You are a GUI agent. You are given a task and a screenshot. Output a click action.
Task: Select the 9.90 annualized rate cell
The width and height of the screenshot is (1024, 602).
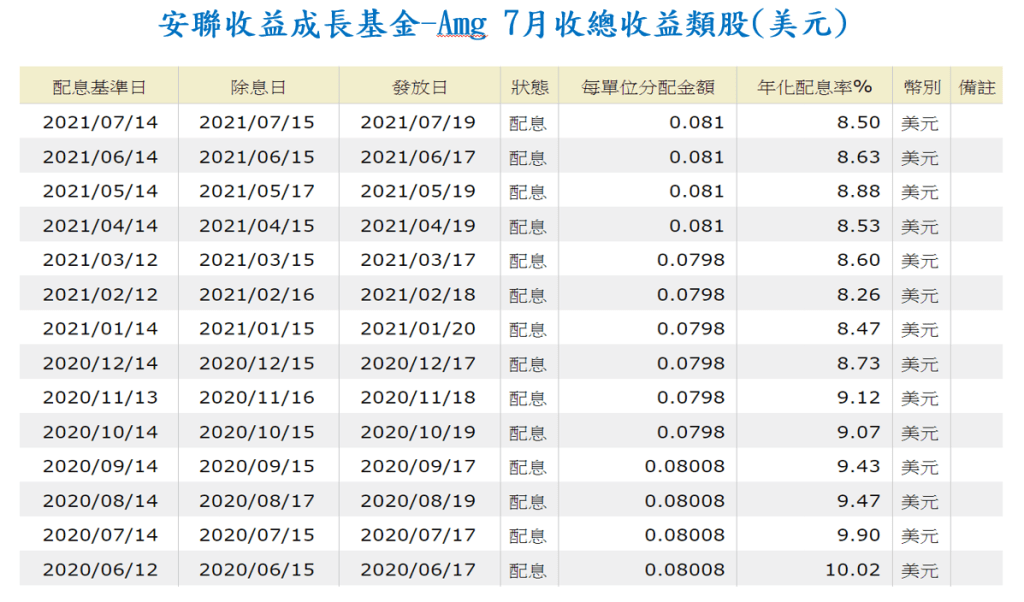pos(860,535)
